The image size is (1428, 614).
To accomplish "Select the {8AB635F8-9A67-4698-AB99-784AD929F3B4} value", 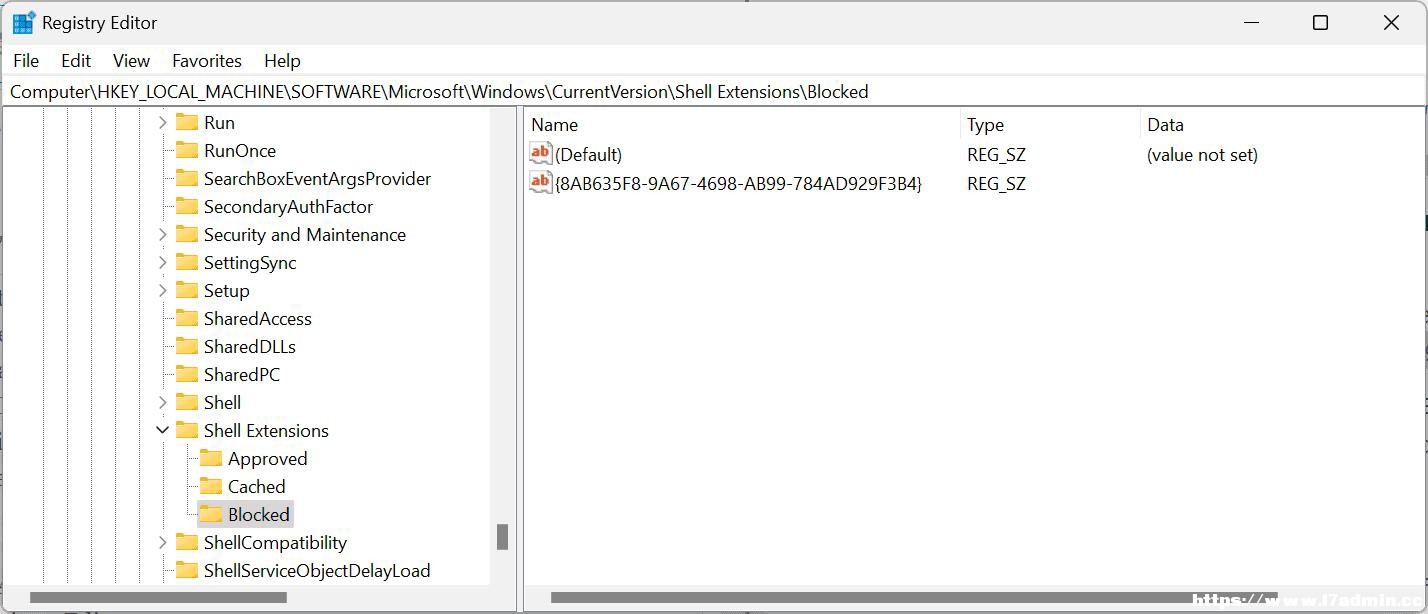I will [738, 184].
